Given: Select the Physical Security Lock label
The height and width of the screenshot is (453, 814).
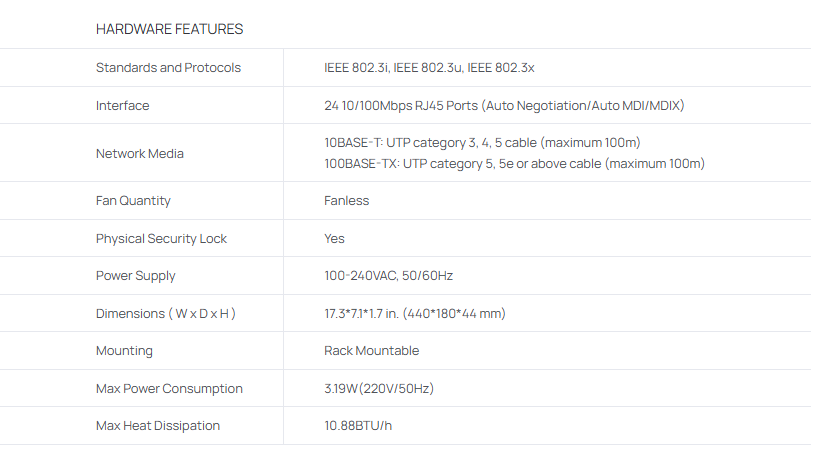Looking at the screenshot, I should click(x=161, y=238).
